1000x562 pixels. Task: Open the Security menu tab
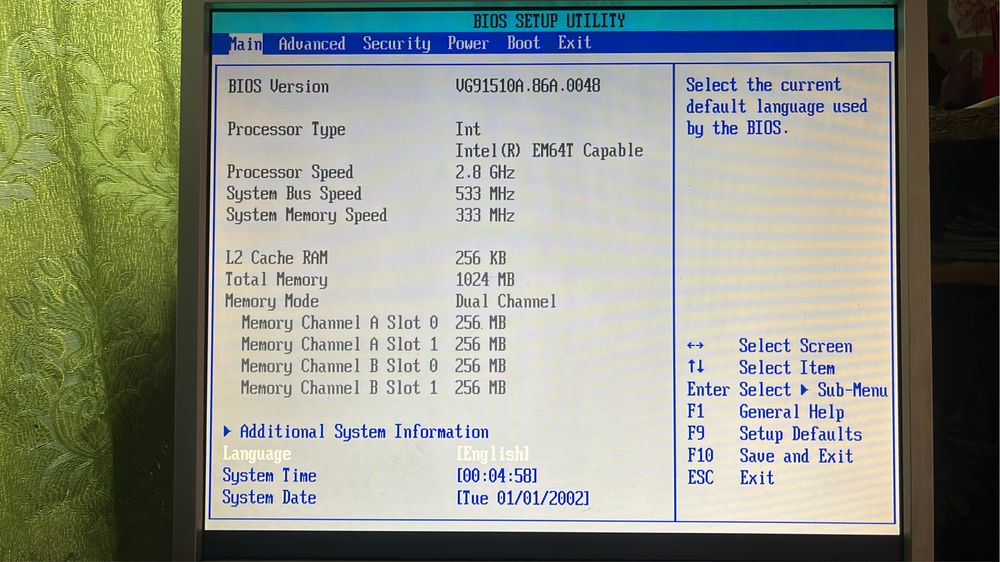click(x=397, y=43)
